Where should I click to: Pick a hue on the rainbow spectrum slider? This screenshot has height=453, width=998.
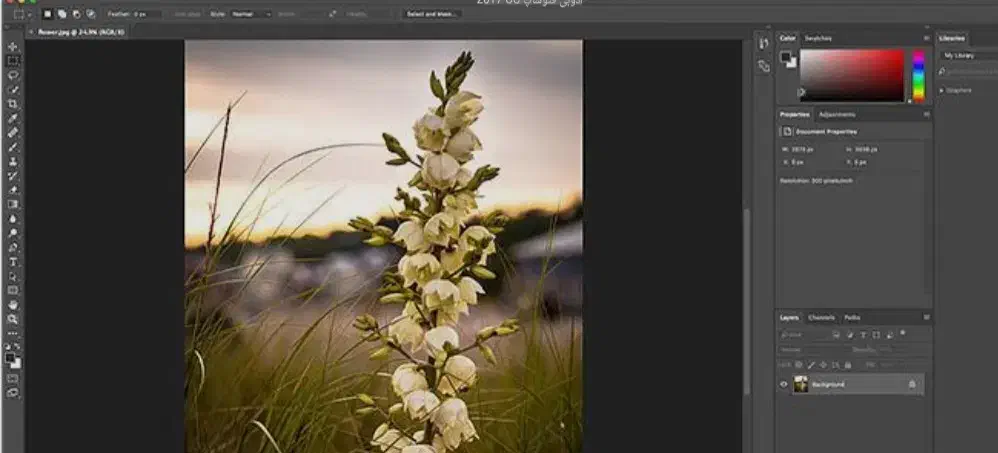click(918, 76)
